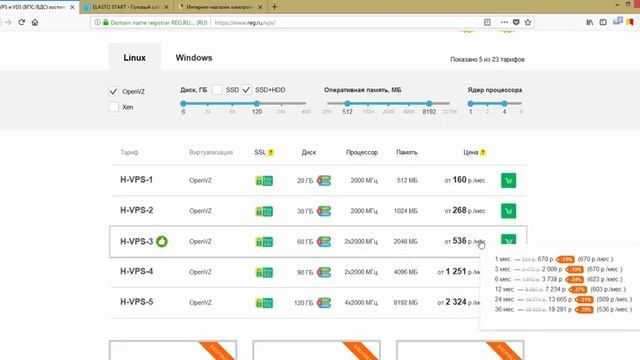640x360 pixels.
Task: Open the SSL column help question mark
Action: pos(271,153)
